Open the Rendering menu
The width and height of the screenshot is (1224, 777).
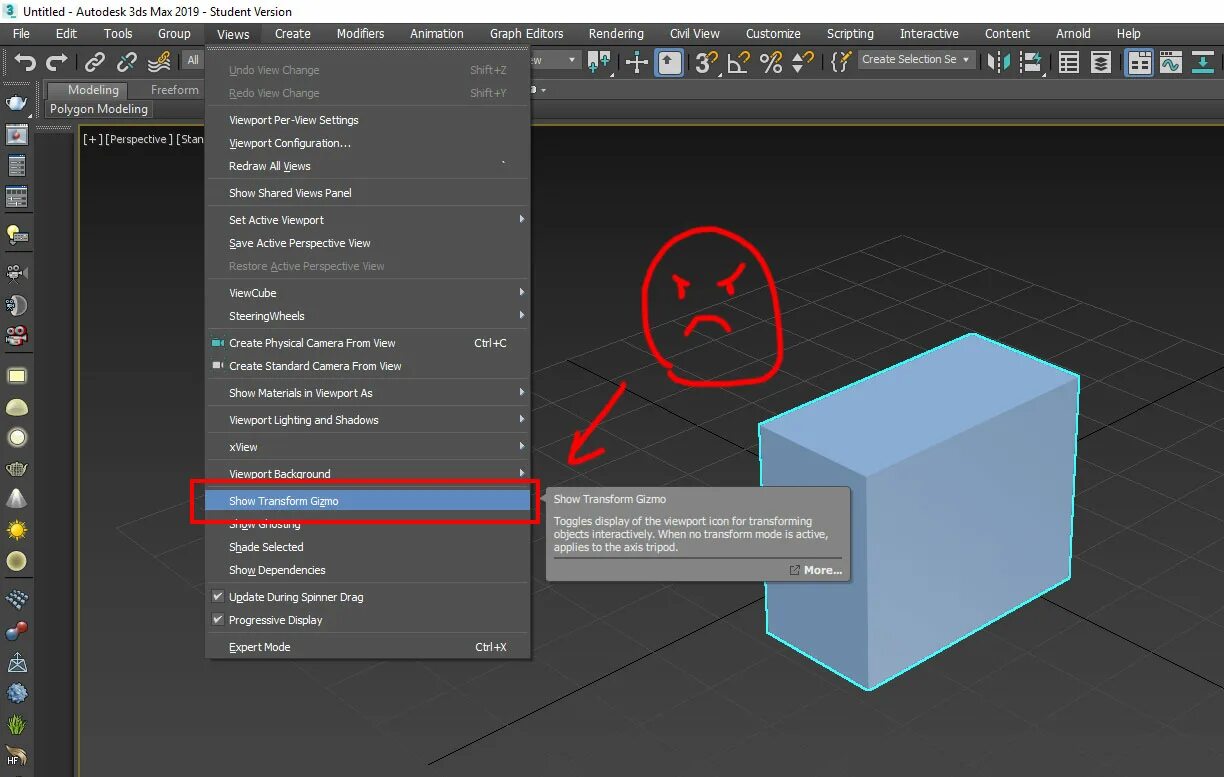click(x=618, y=33)
